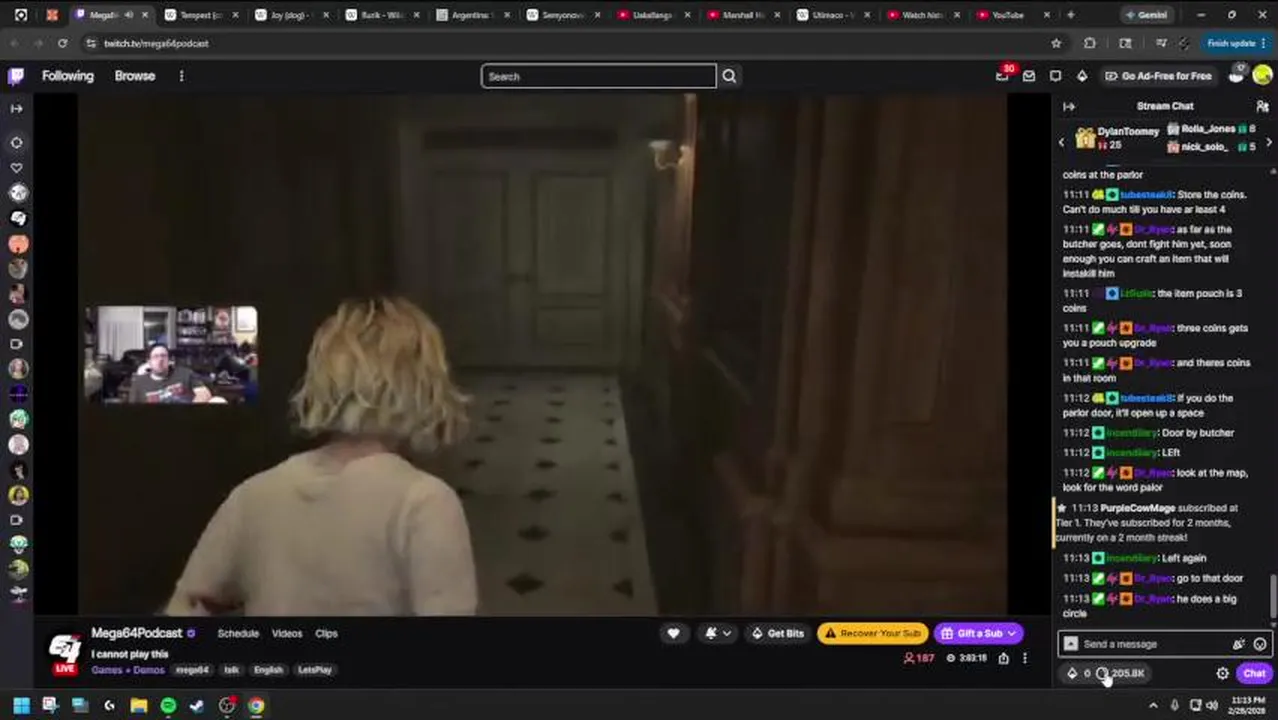The width and height of the screenshot is (1278, 720).
Task: Click Recover Your Sub button
Action: pos(872,633)
